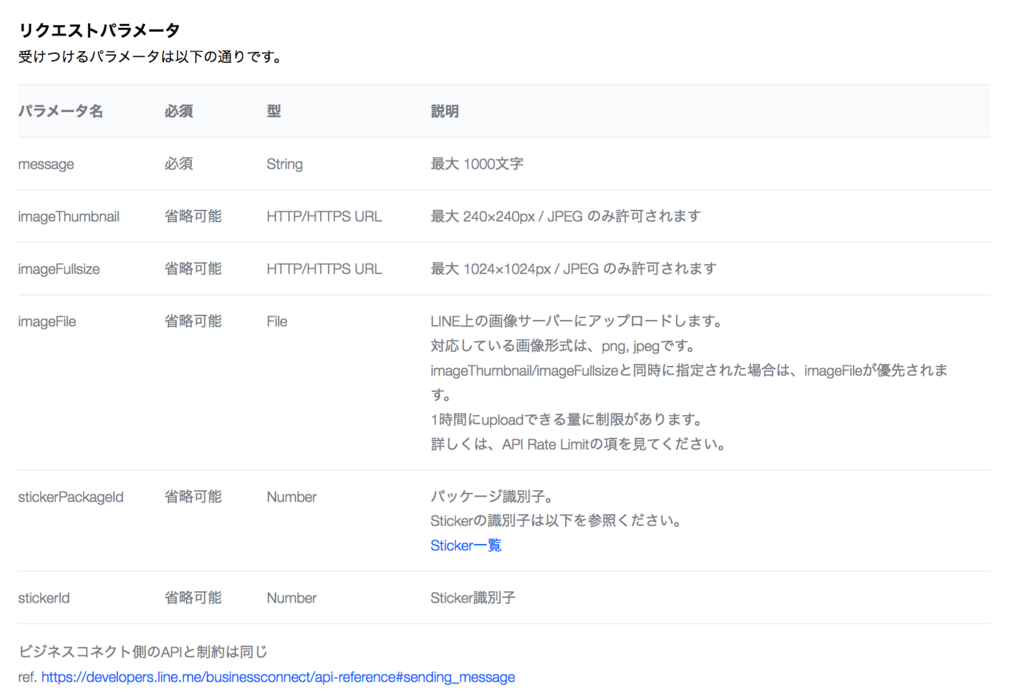The height and width of the screenshot is (693, 1024).
Task: Click the Number type cell for stickerId
Action: 291,597
